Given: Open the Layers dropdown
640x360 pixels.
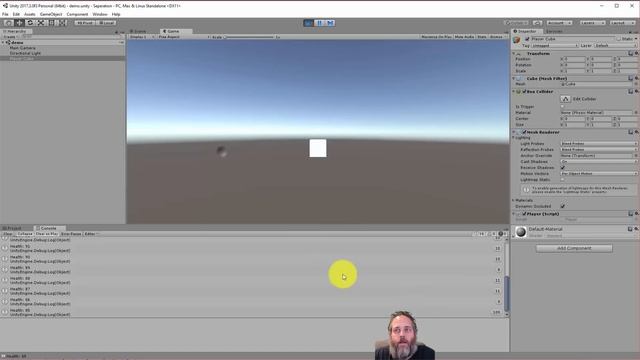Looking at the screenshot, I should pyautogui.click(x=592, y=23).
